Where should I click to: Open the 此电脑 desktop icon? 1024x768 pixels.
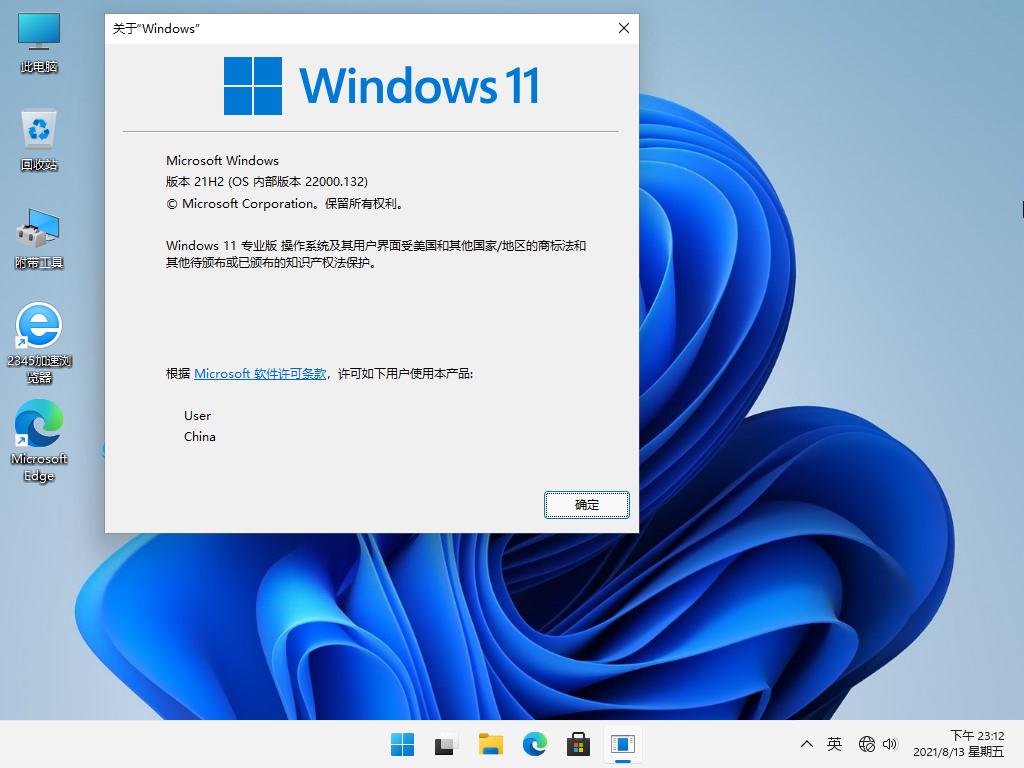(x=39, y=42)
